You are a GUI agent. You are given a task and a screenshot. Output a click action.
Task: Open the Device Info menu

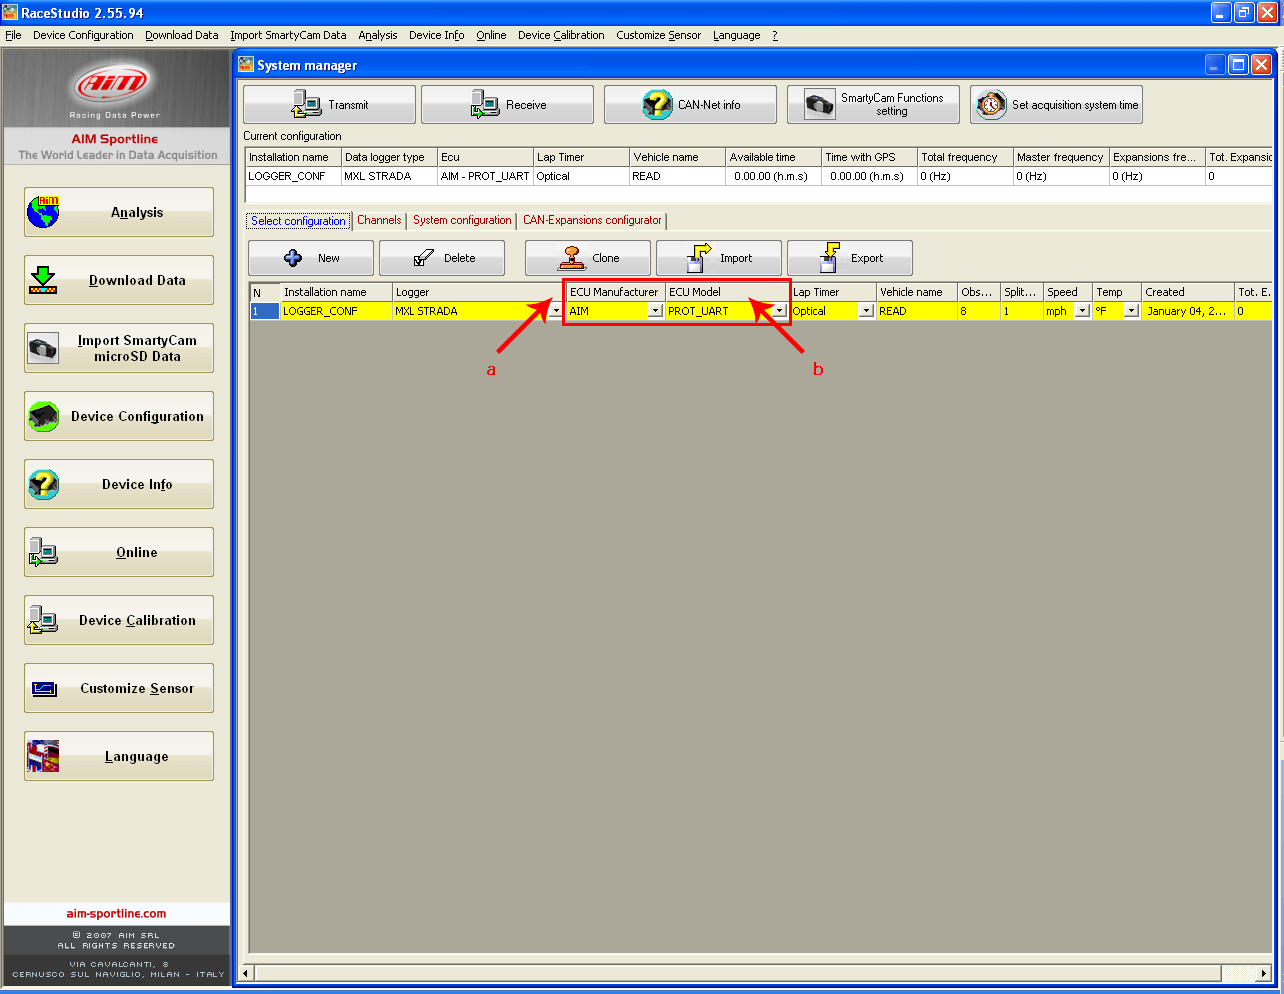pos(437,35)
